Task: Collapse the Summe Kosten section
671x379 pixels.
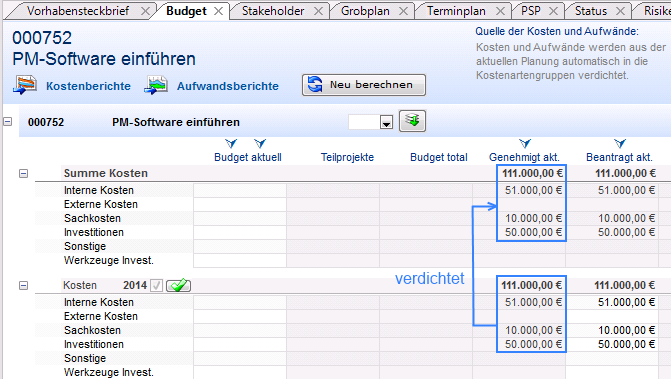Action: point(24,173)
